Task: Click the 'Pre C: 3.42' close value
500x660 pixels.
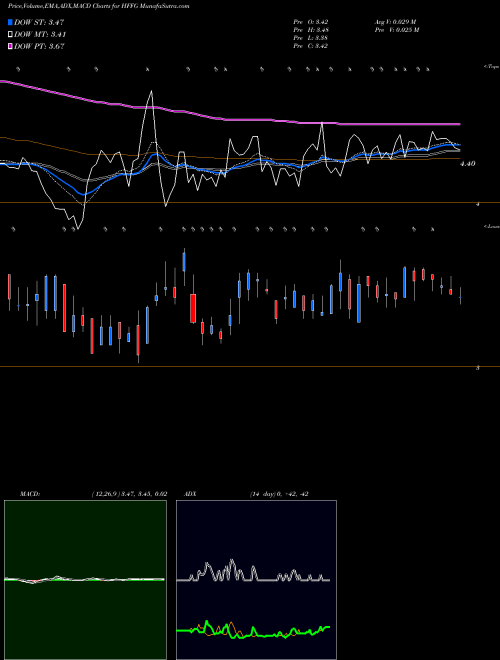Action: pyautogui.click(x=311, y=46)
